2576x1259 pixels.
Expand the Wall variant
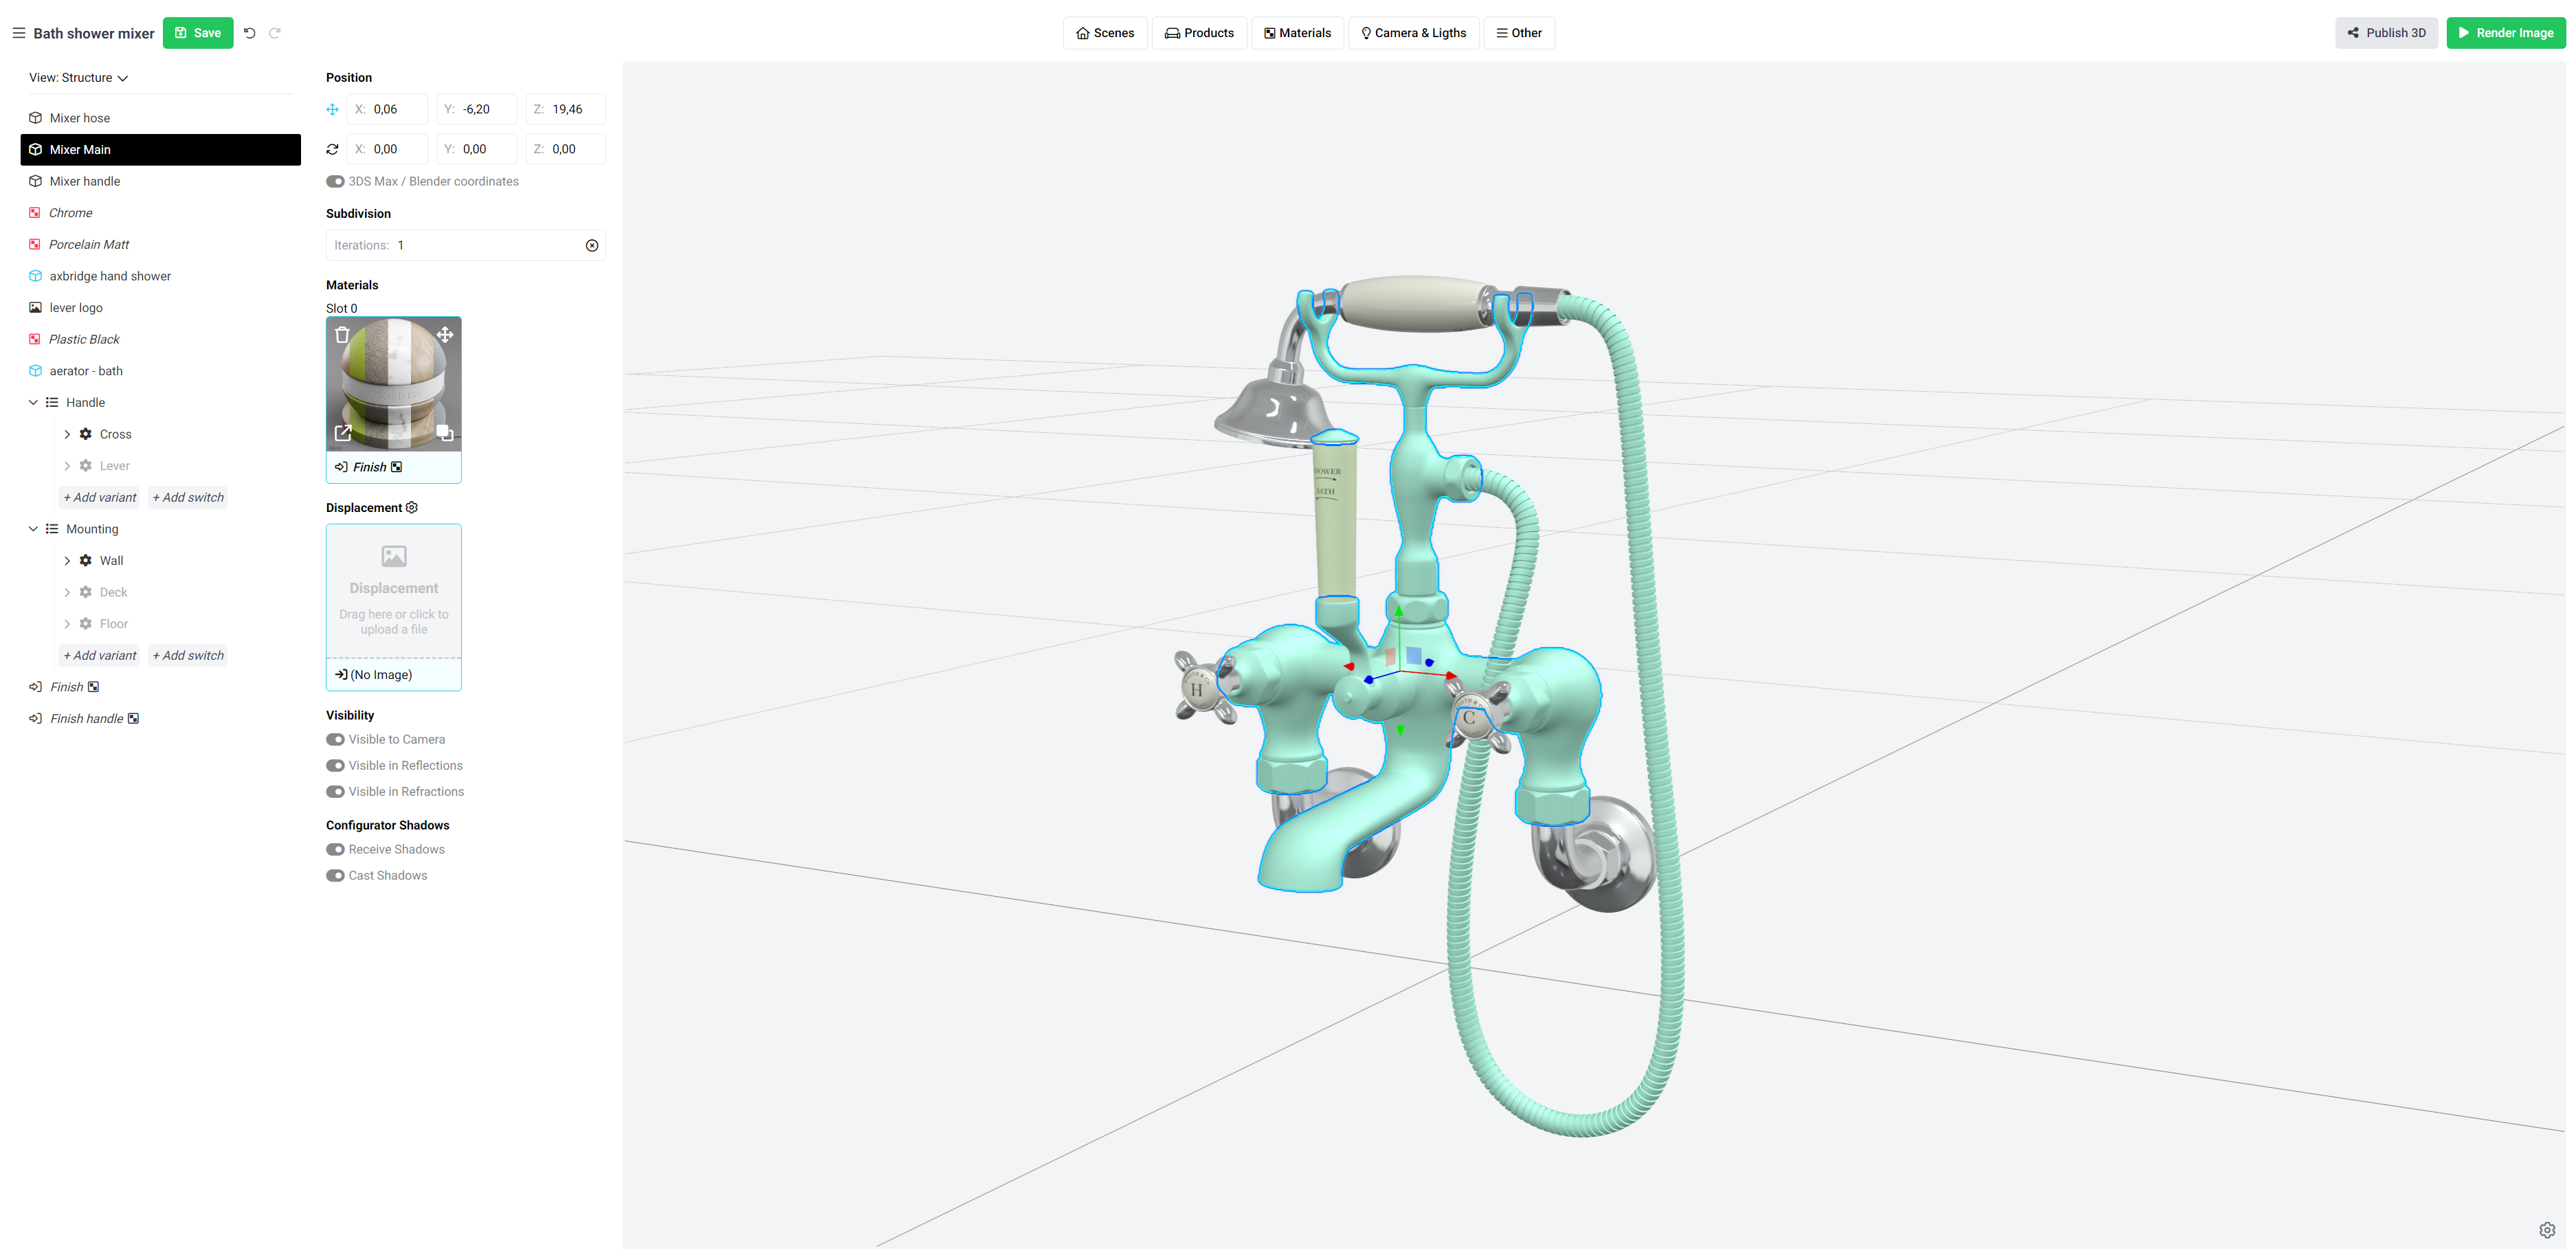tap(67, 561)
